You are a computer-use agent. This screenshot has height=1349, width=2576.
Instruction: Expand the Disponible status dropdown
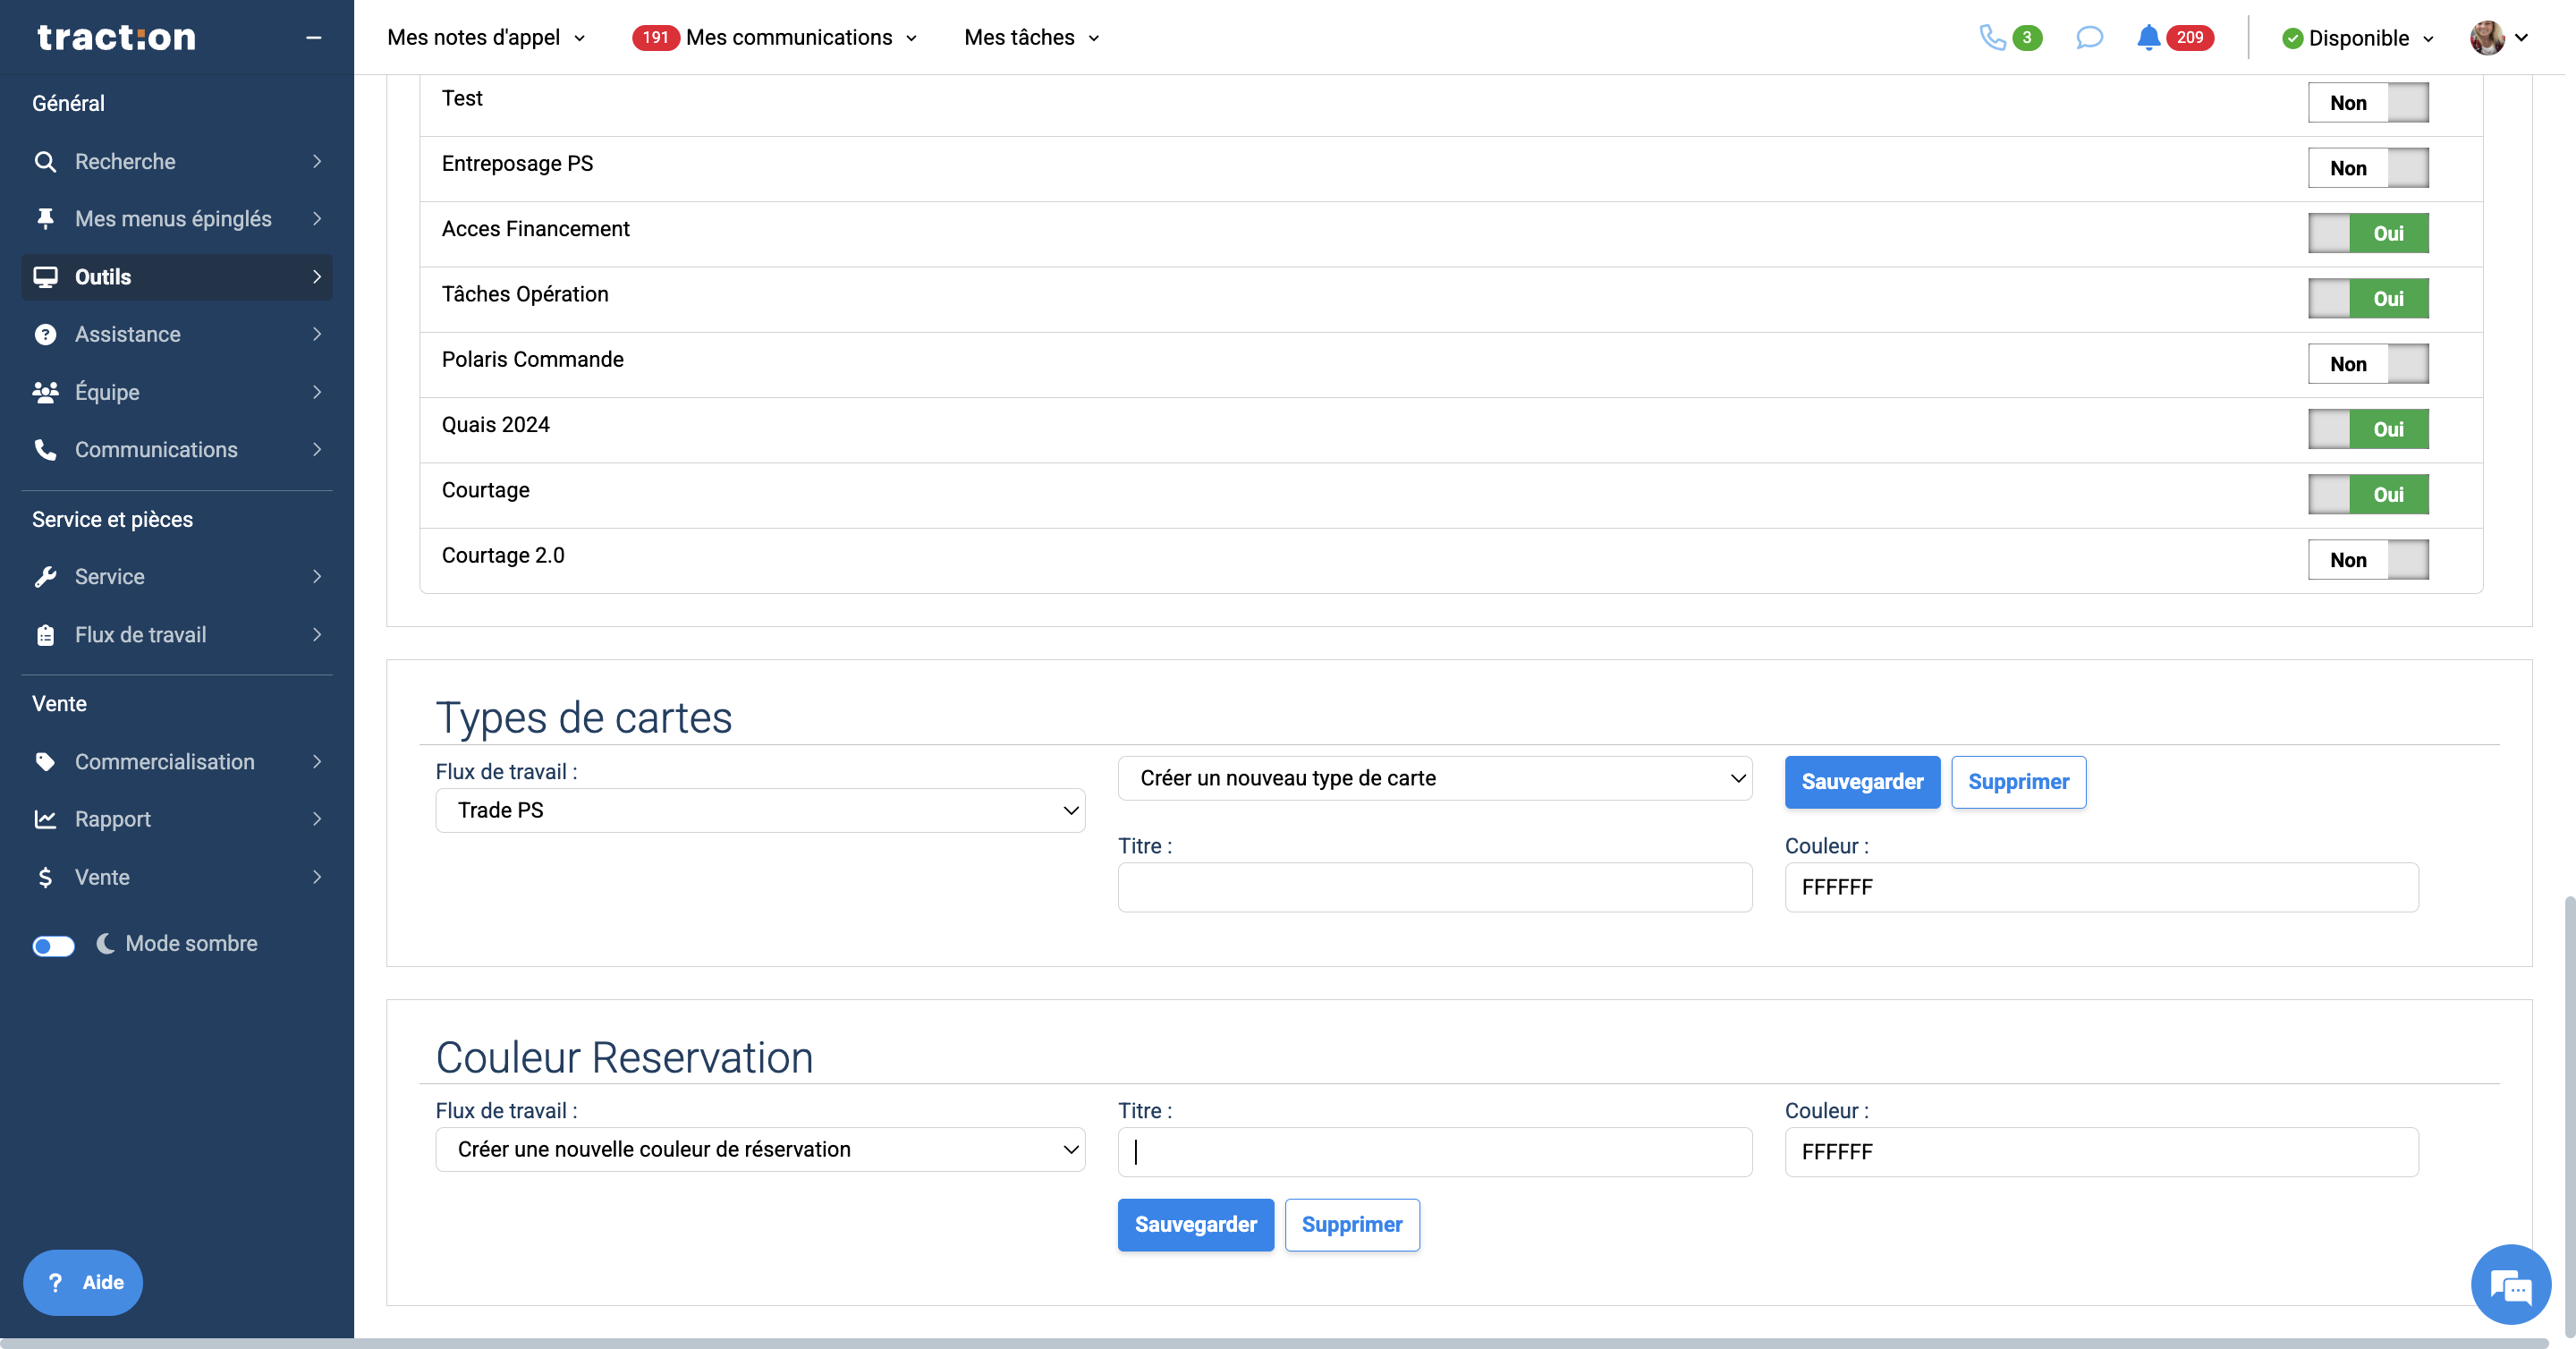(x=2358, y=38)
